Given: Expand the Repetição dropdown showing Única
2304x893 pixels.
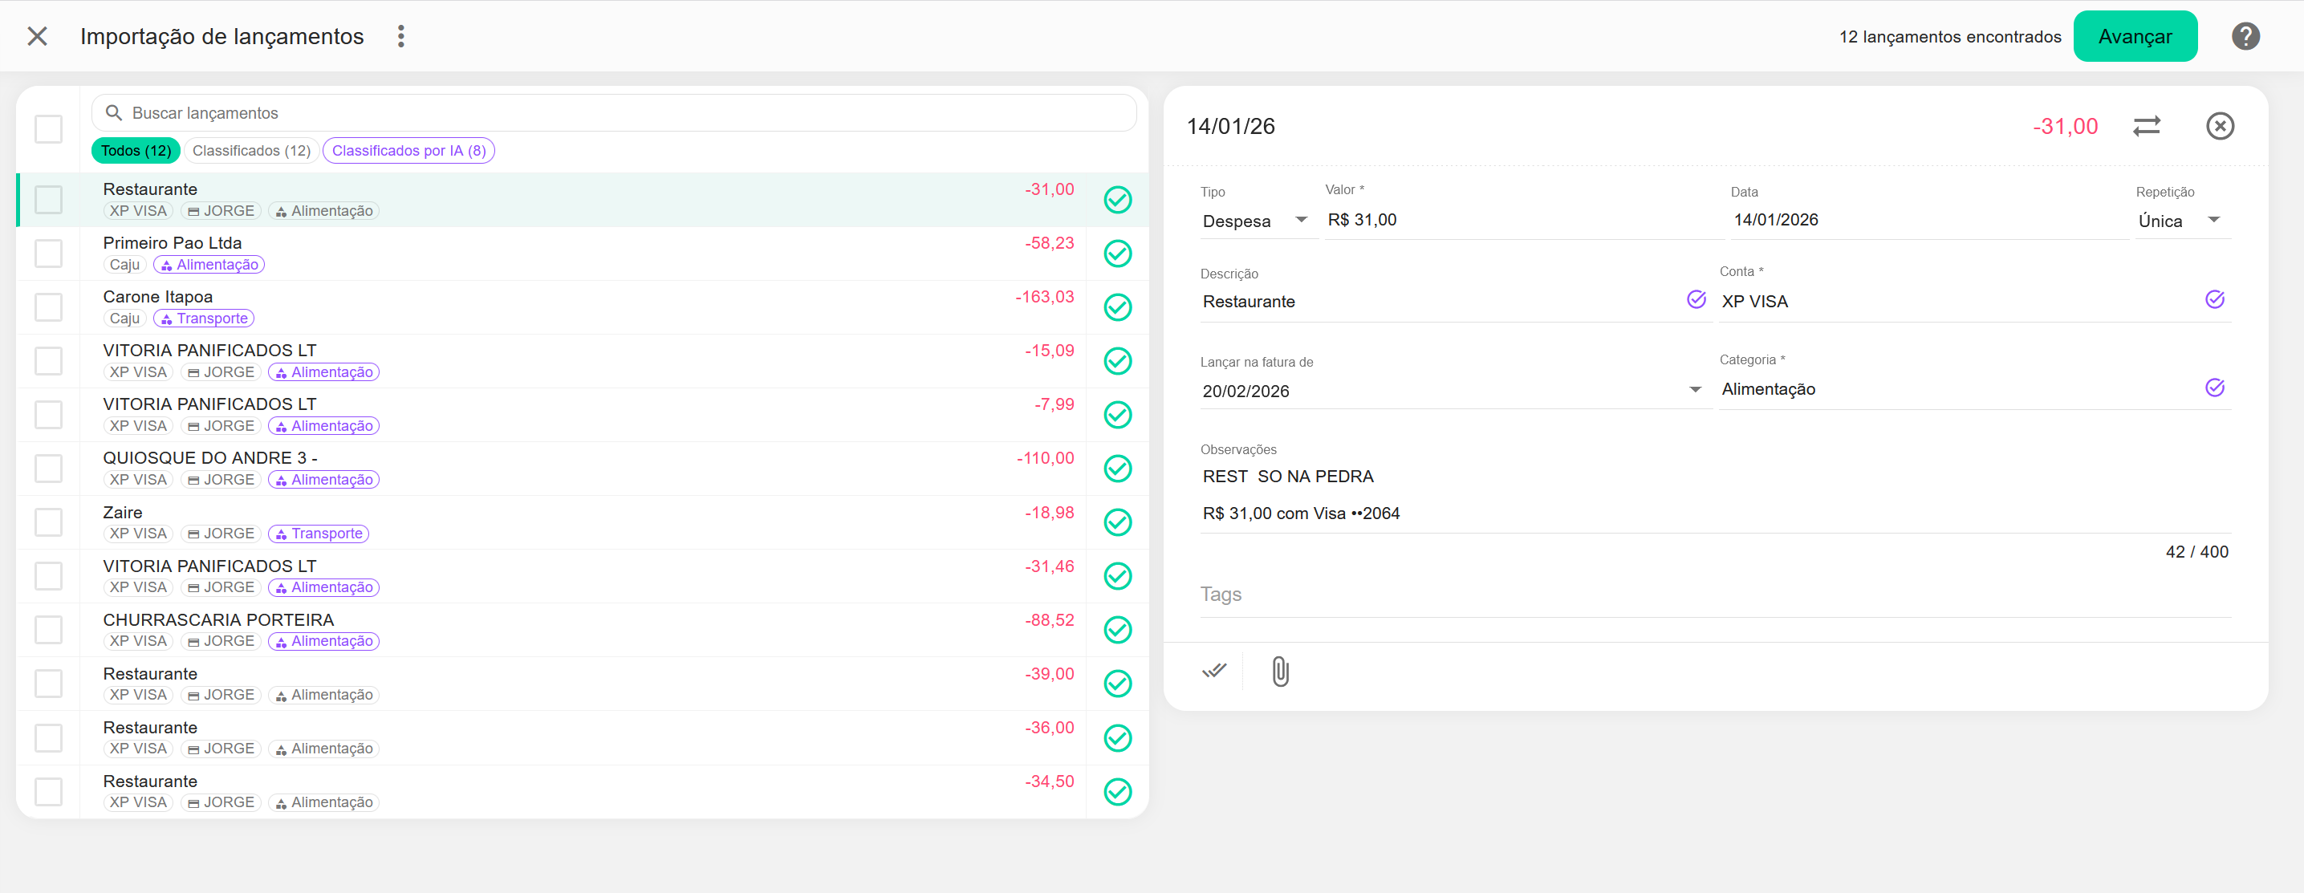Looking at the screenshot, I should pyautogui.click(x=2178, y=221).
